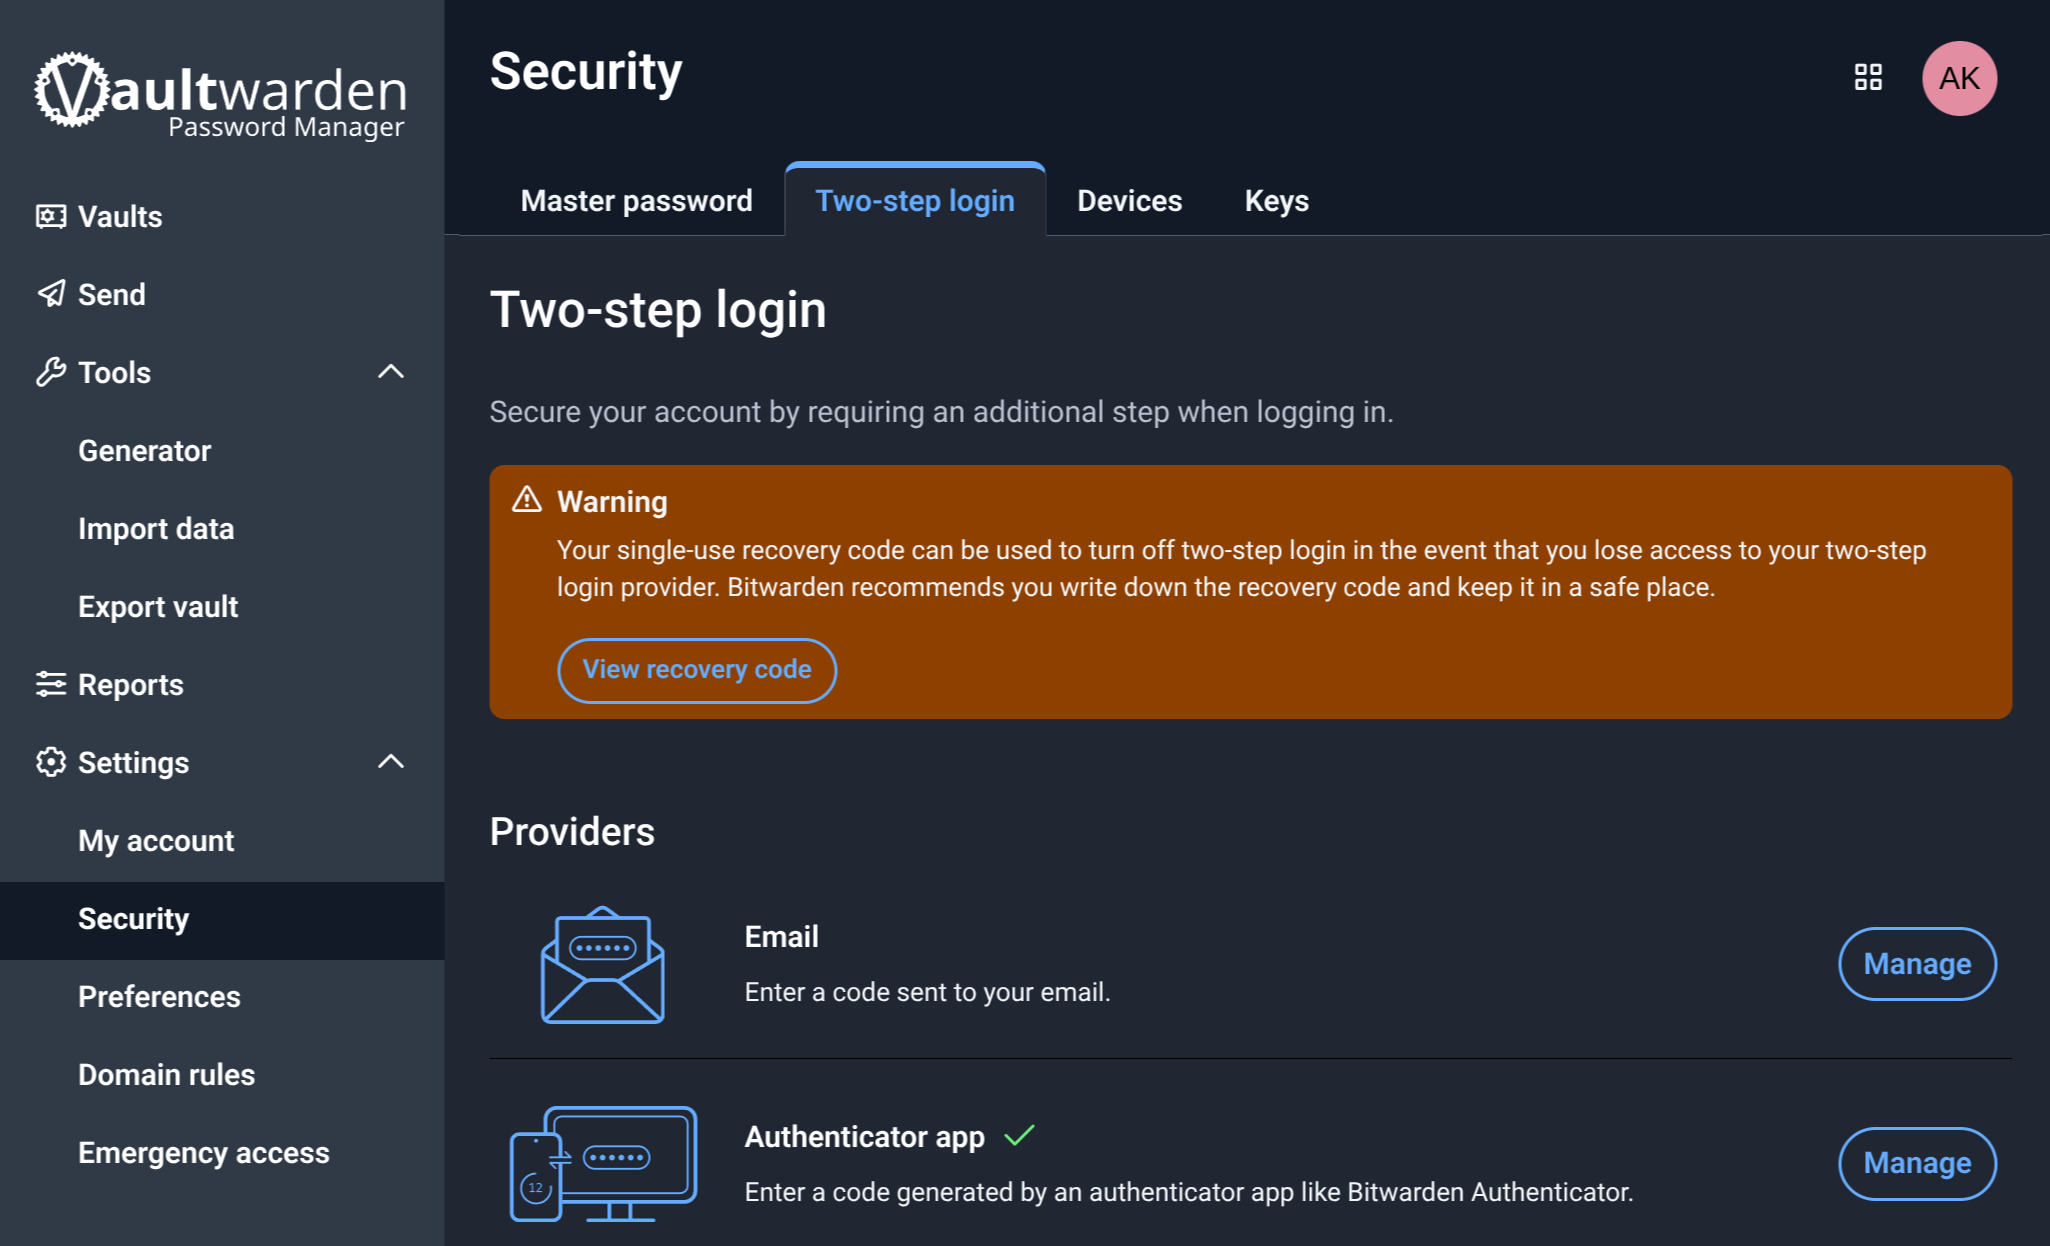Open the grid app switcher icon
Image resolution: width=2050 pixels, height=1246 pixels.
(1868, 78)
